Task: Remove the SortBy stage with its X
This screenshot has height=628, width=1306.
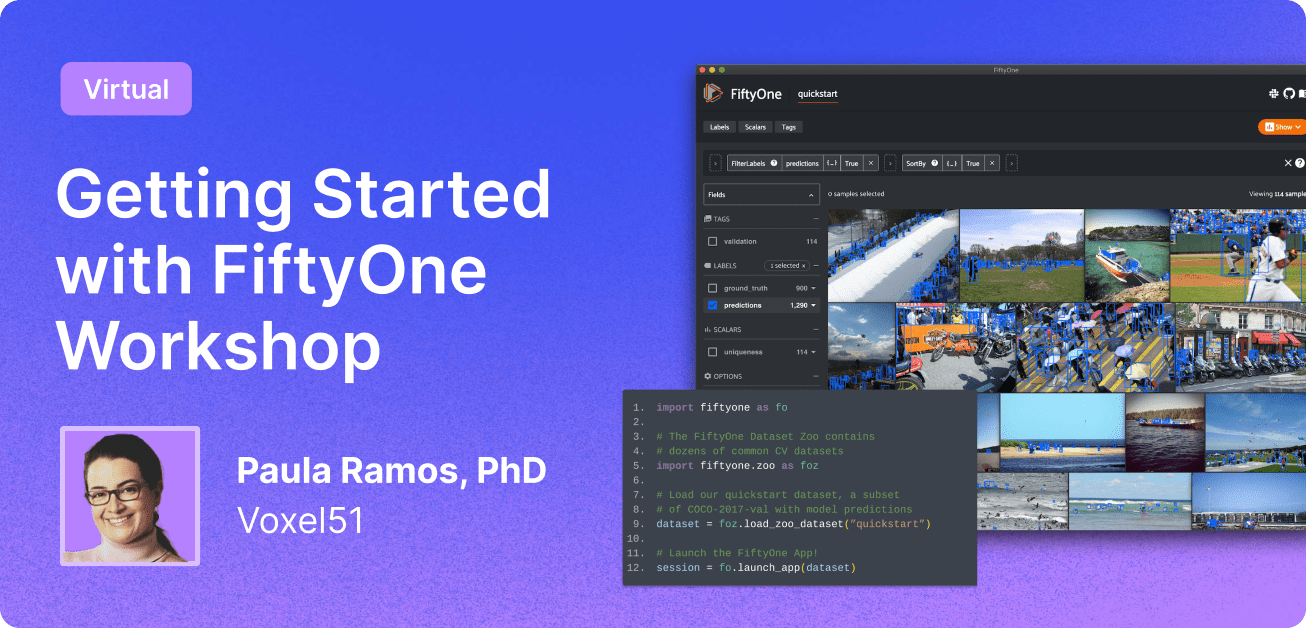Action: (992, 163)
